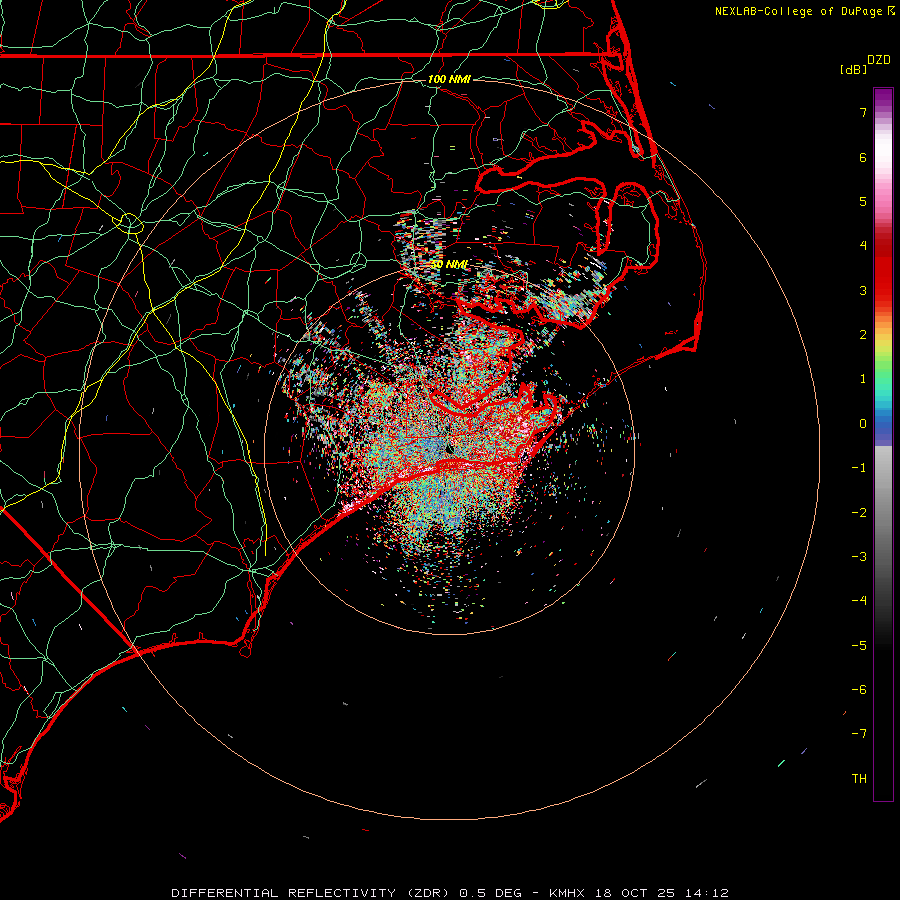Click the 100 NMI range ring label
This screenshot has width=900, height=900.
tap(449, 79)
